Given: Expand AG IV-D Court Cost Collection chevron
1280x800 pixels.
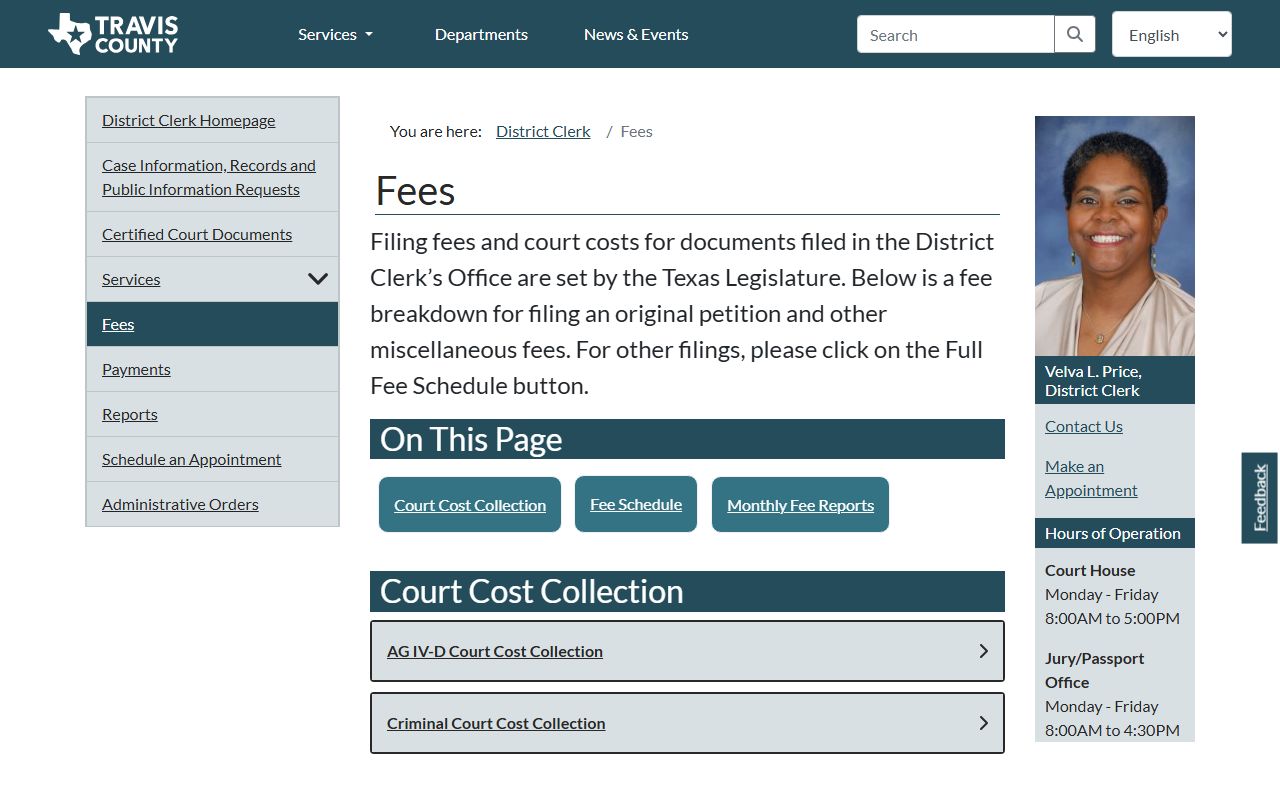Looking at the screenshot, I should click(983, 651).
